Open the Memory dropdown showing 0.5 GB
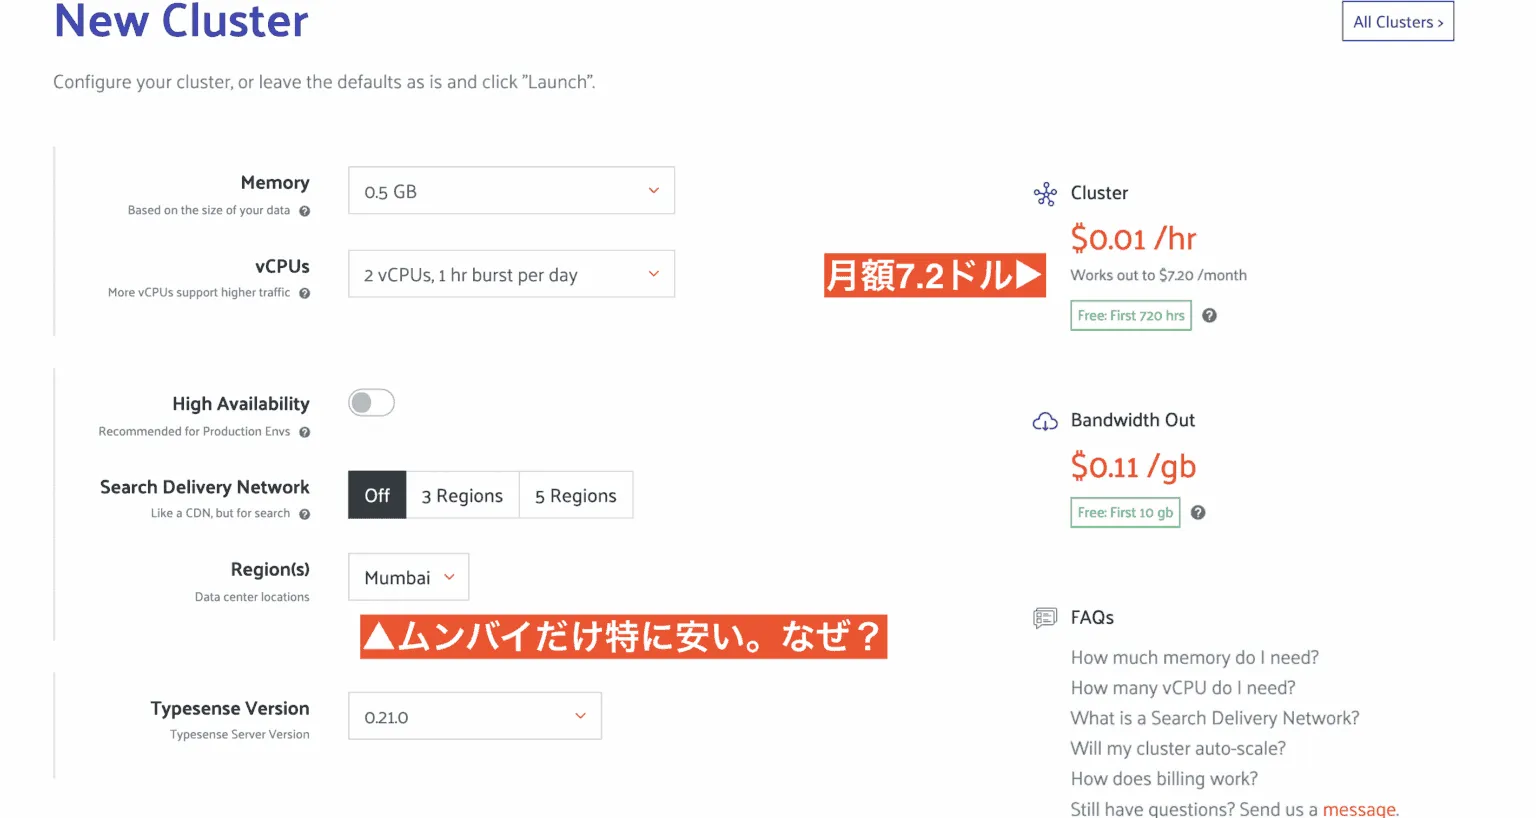 (511, 190)
